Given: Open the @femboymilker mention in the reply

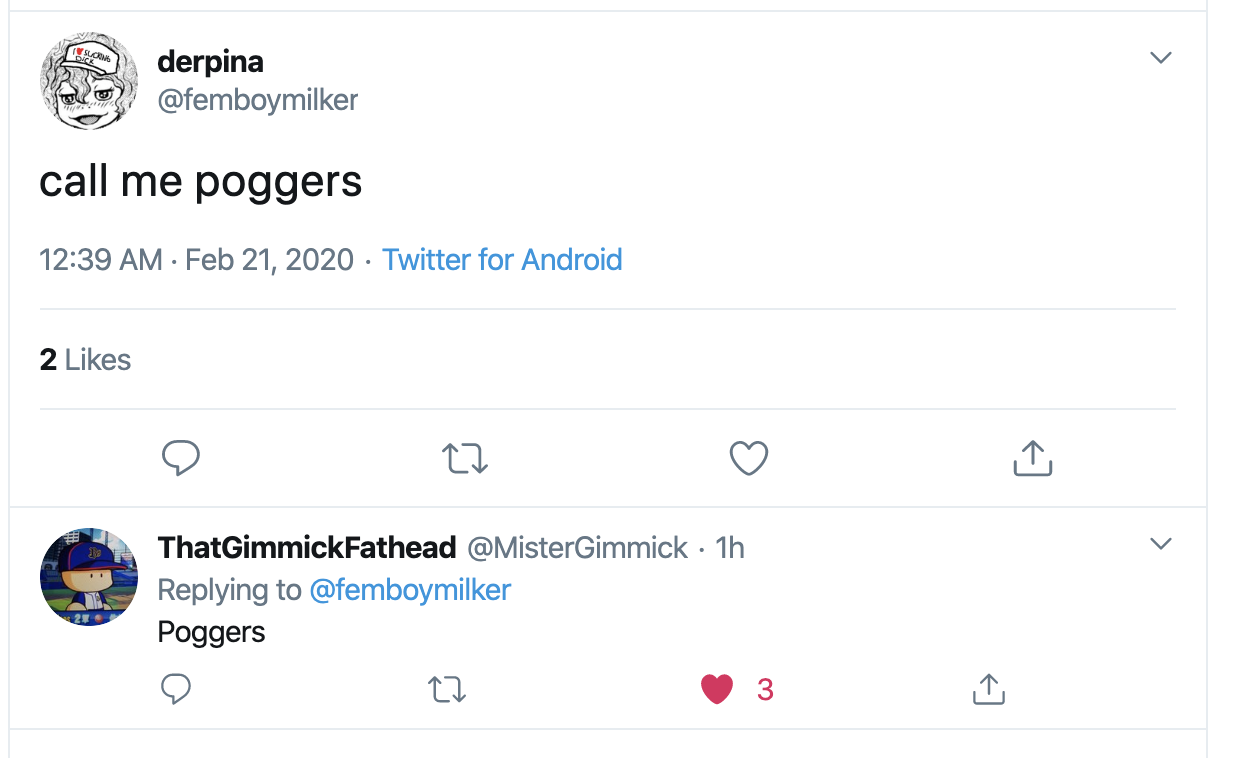Looking at the screenshot, I should (x=410, y=590).
